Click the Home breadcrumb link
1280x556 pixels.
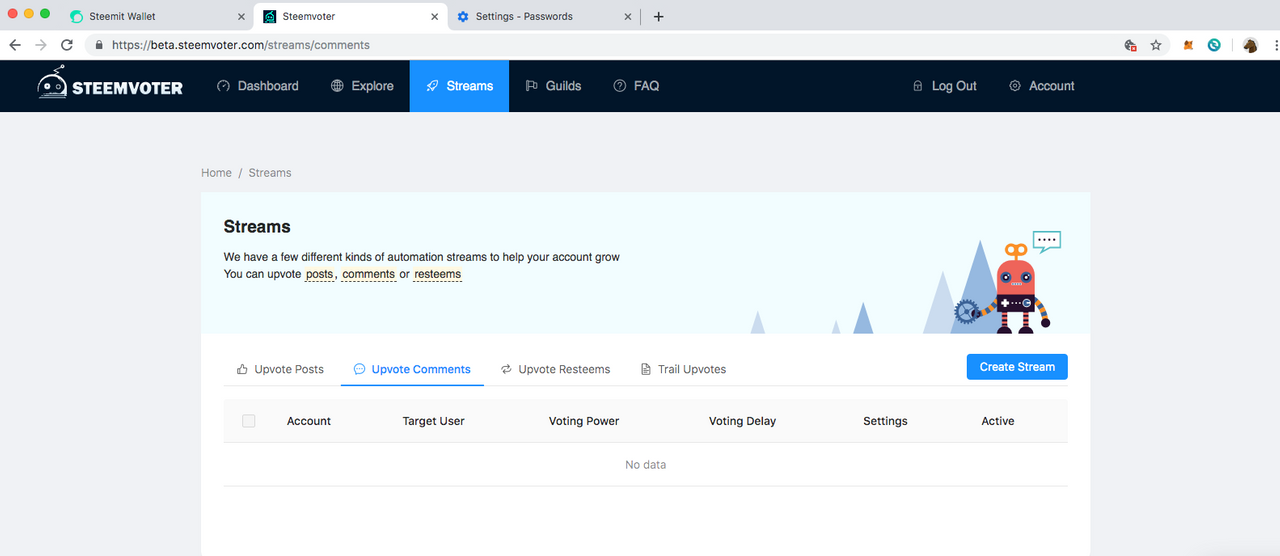pyautogui.click(x=216, y=173)
